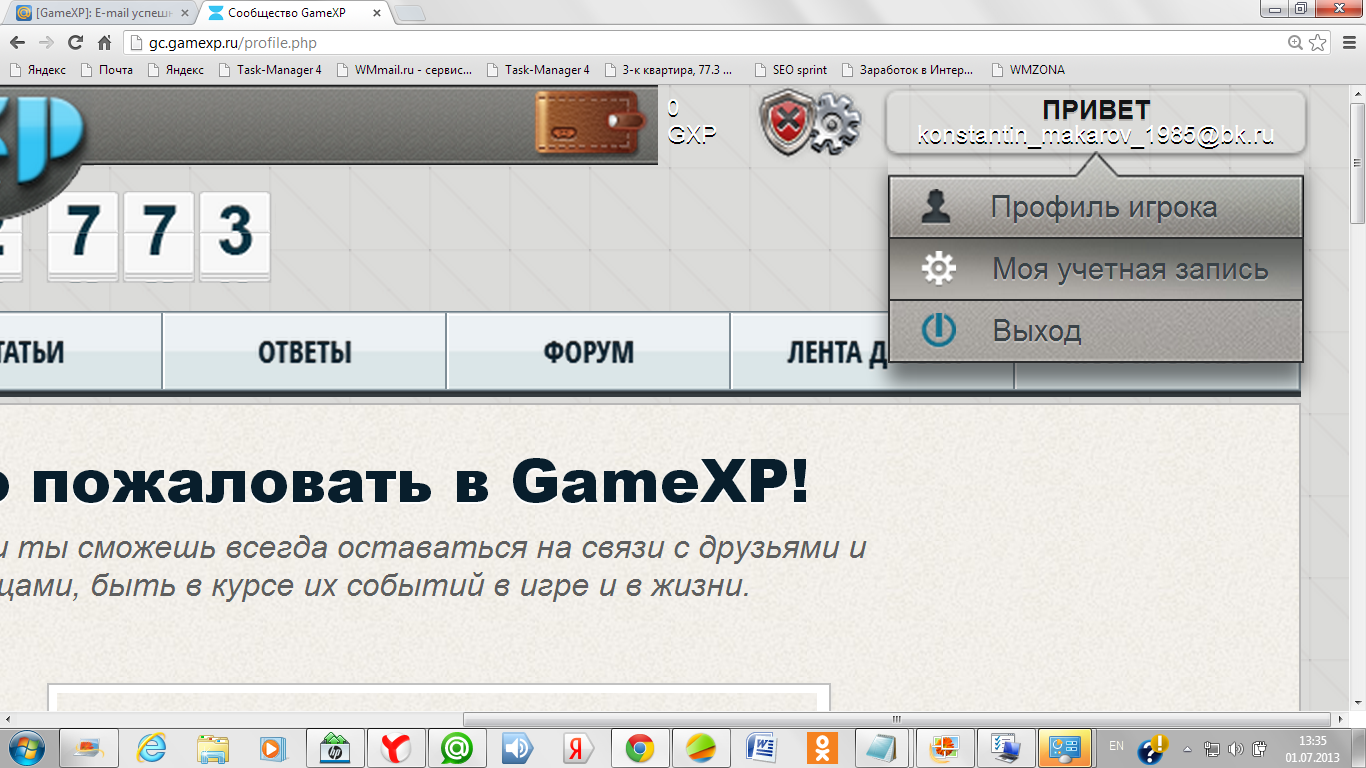Open a new browser tab
1366x768 pixels.
(x=410, y=13)
